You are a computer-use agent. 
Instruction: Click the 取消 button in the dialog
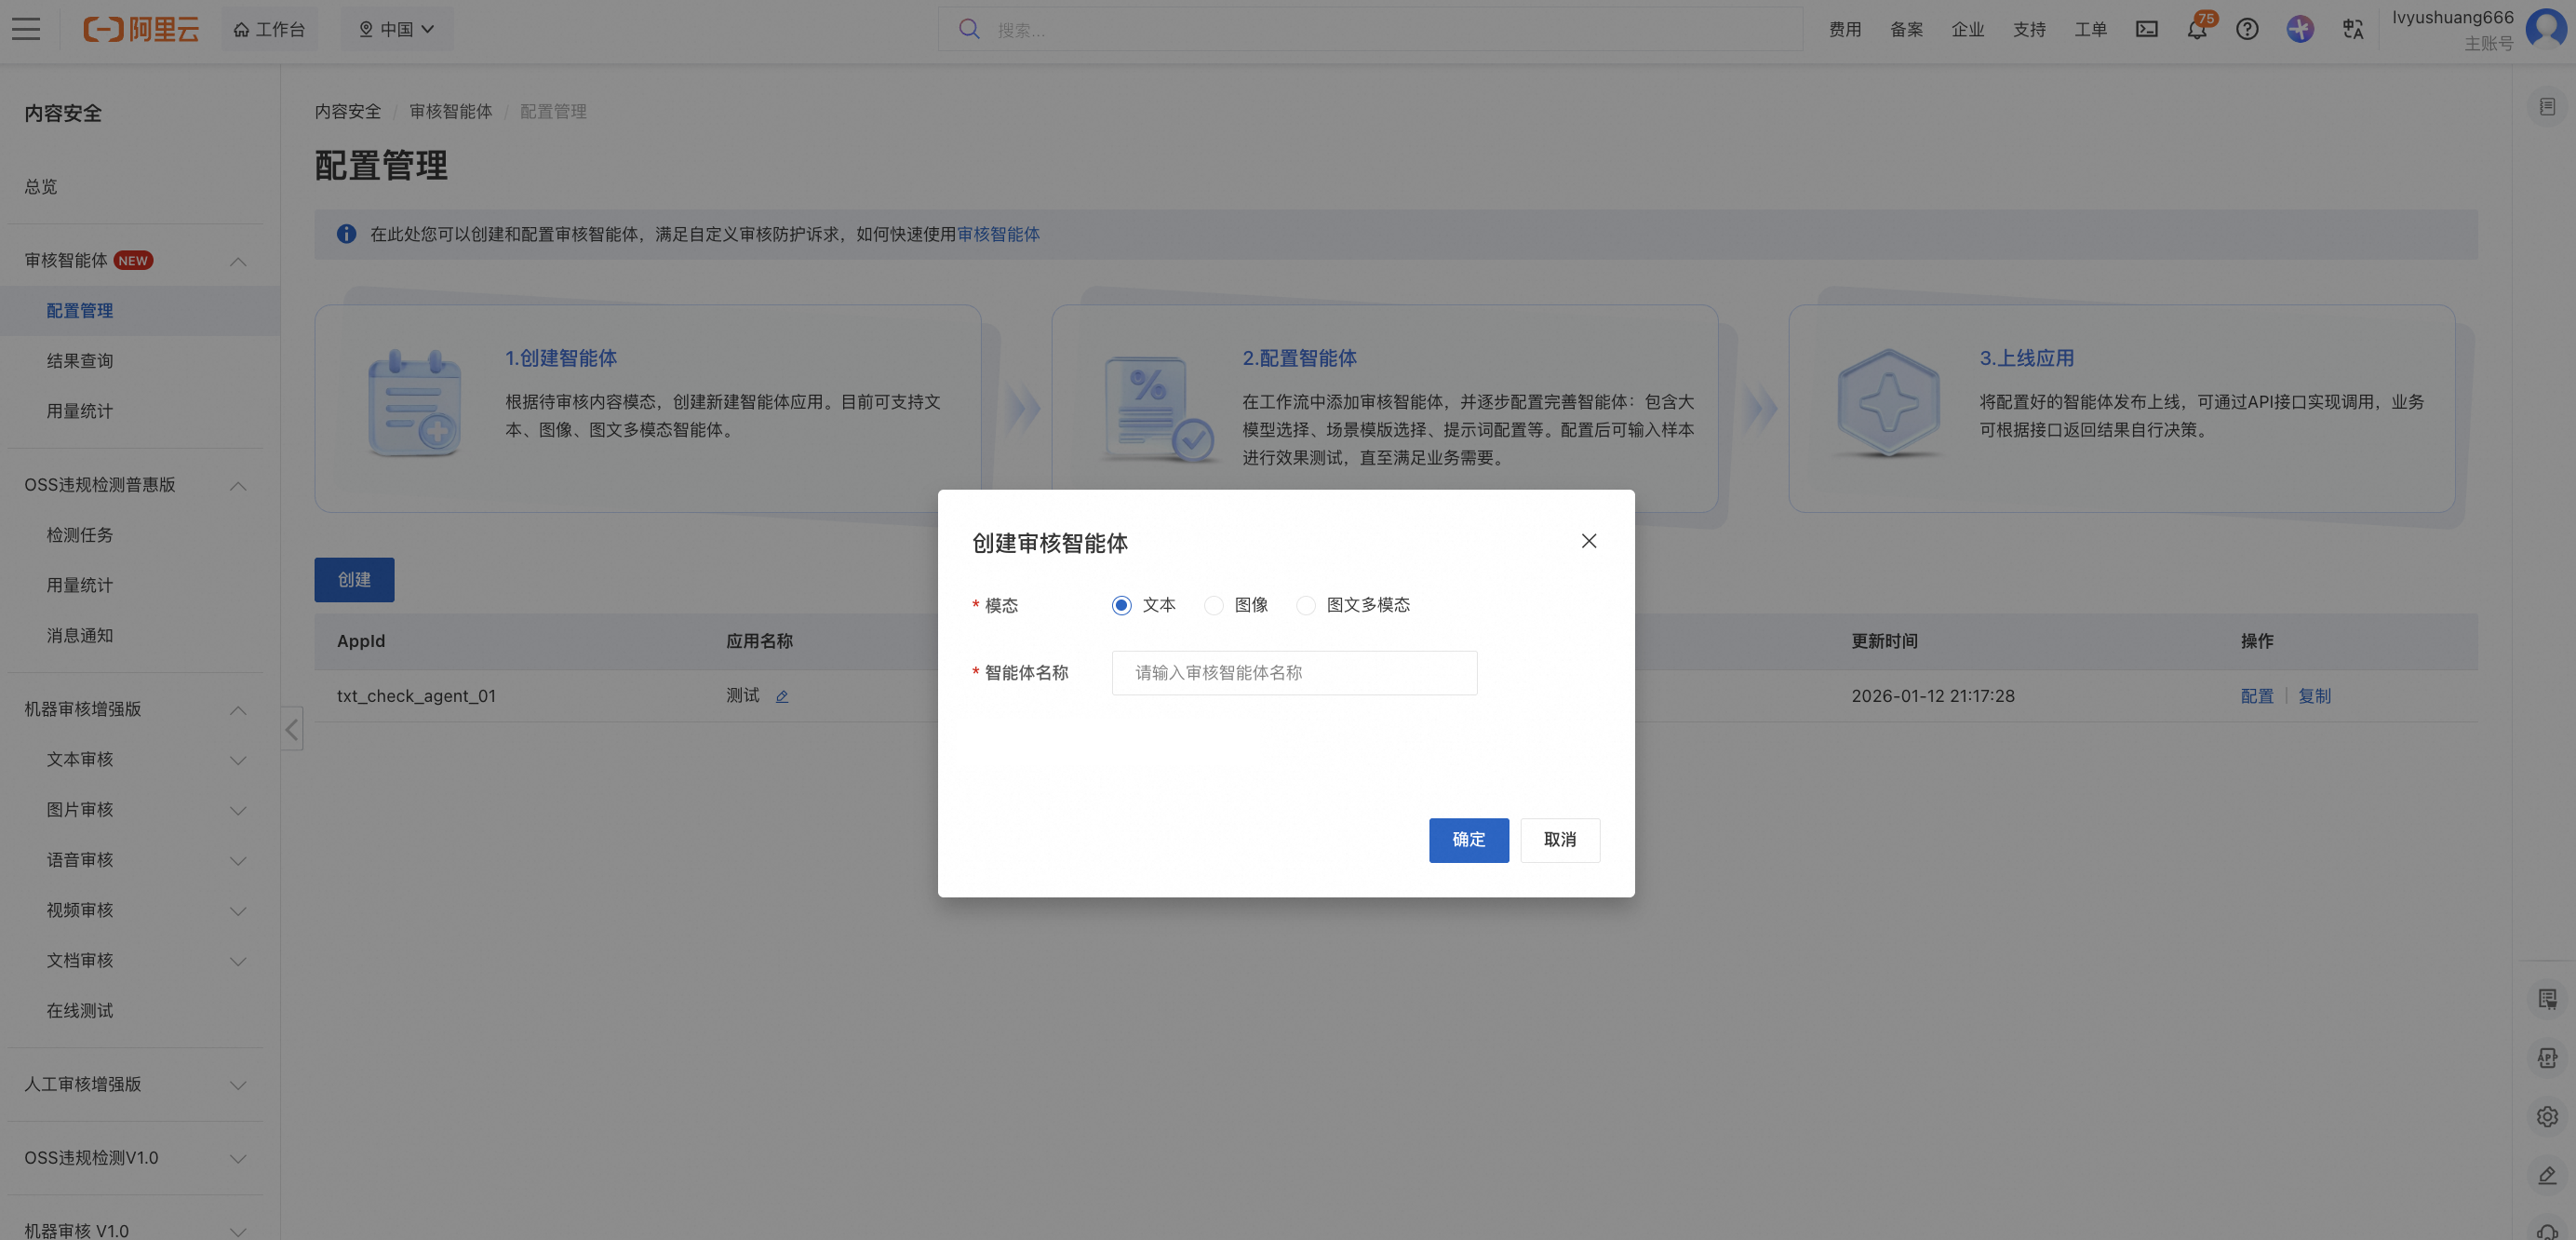point(1559,840)
